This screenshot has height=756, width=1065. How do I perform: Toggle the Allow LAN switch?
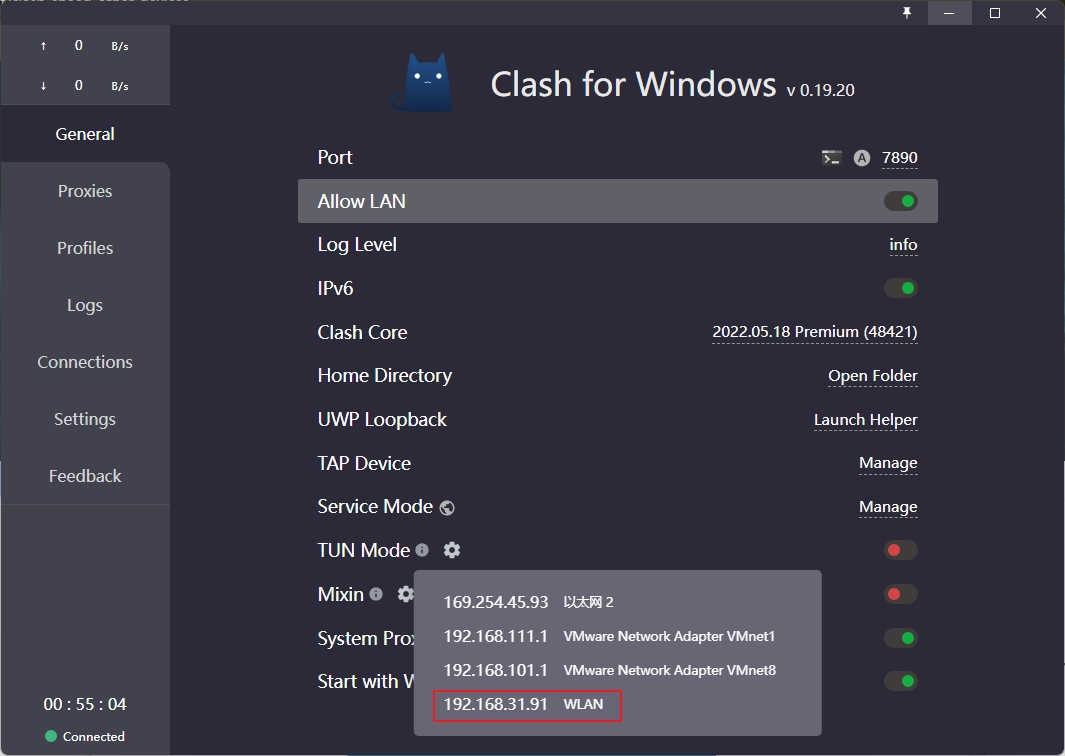(x=901, y=201)
